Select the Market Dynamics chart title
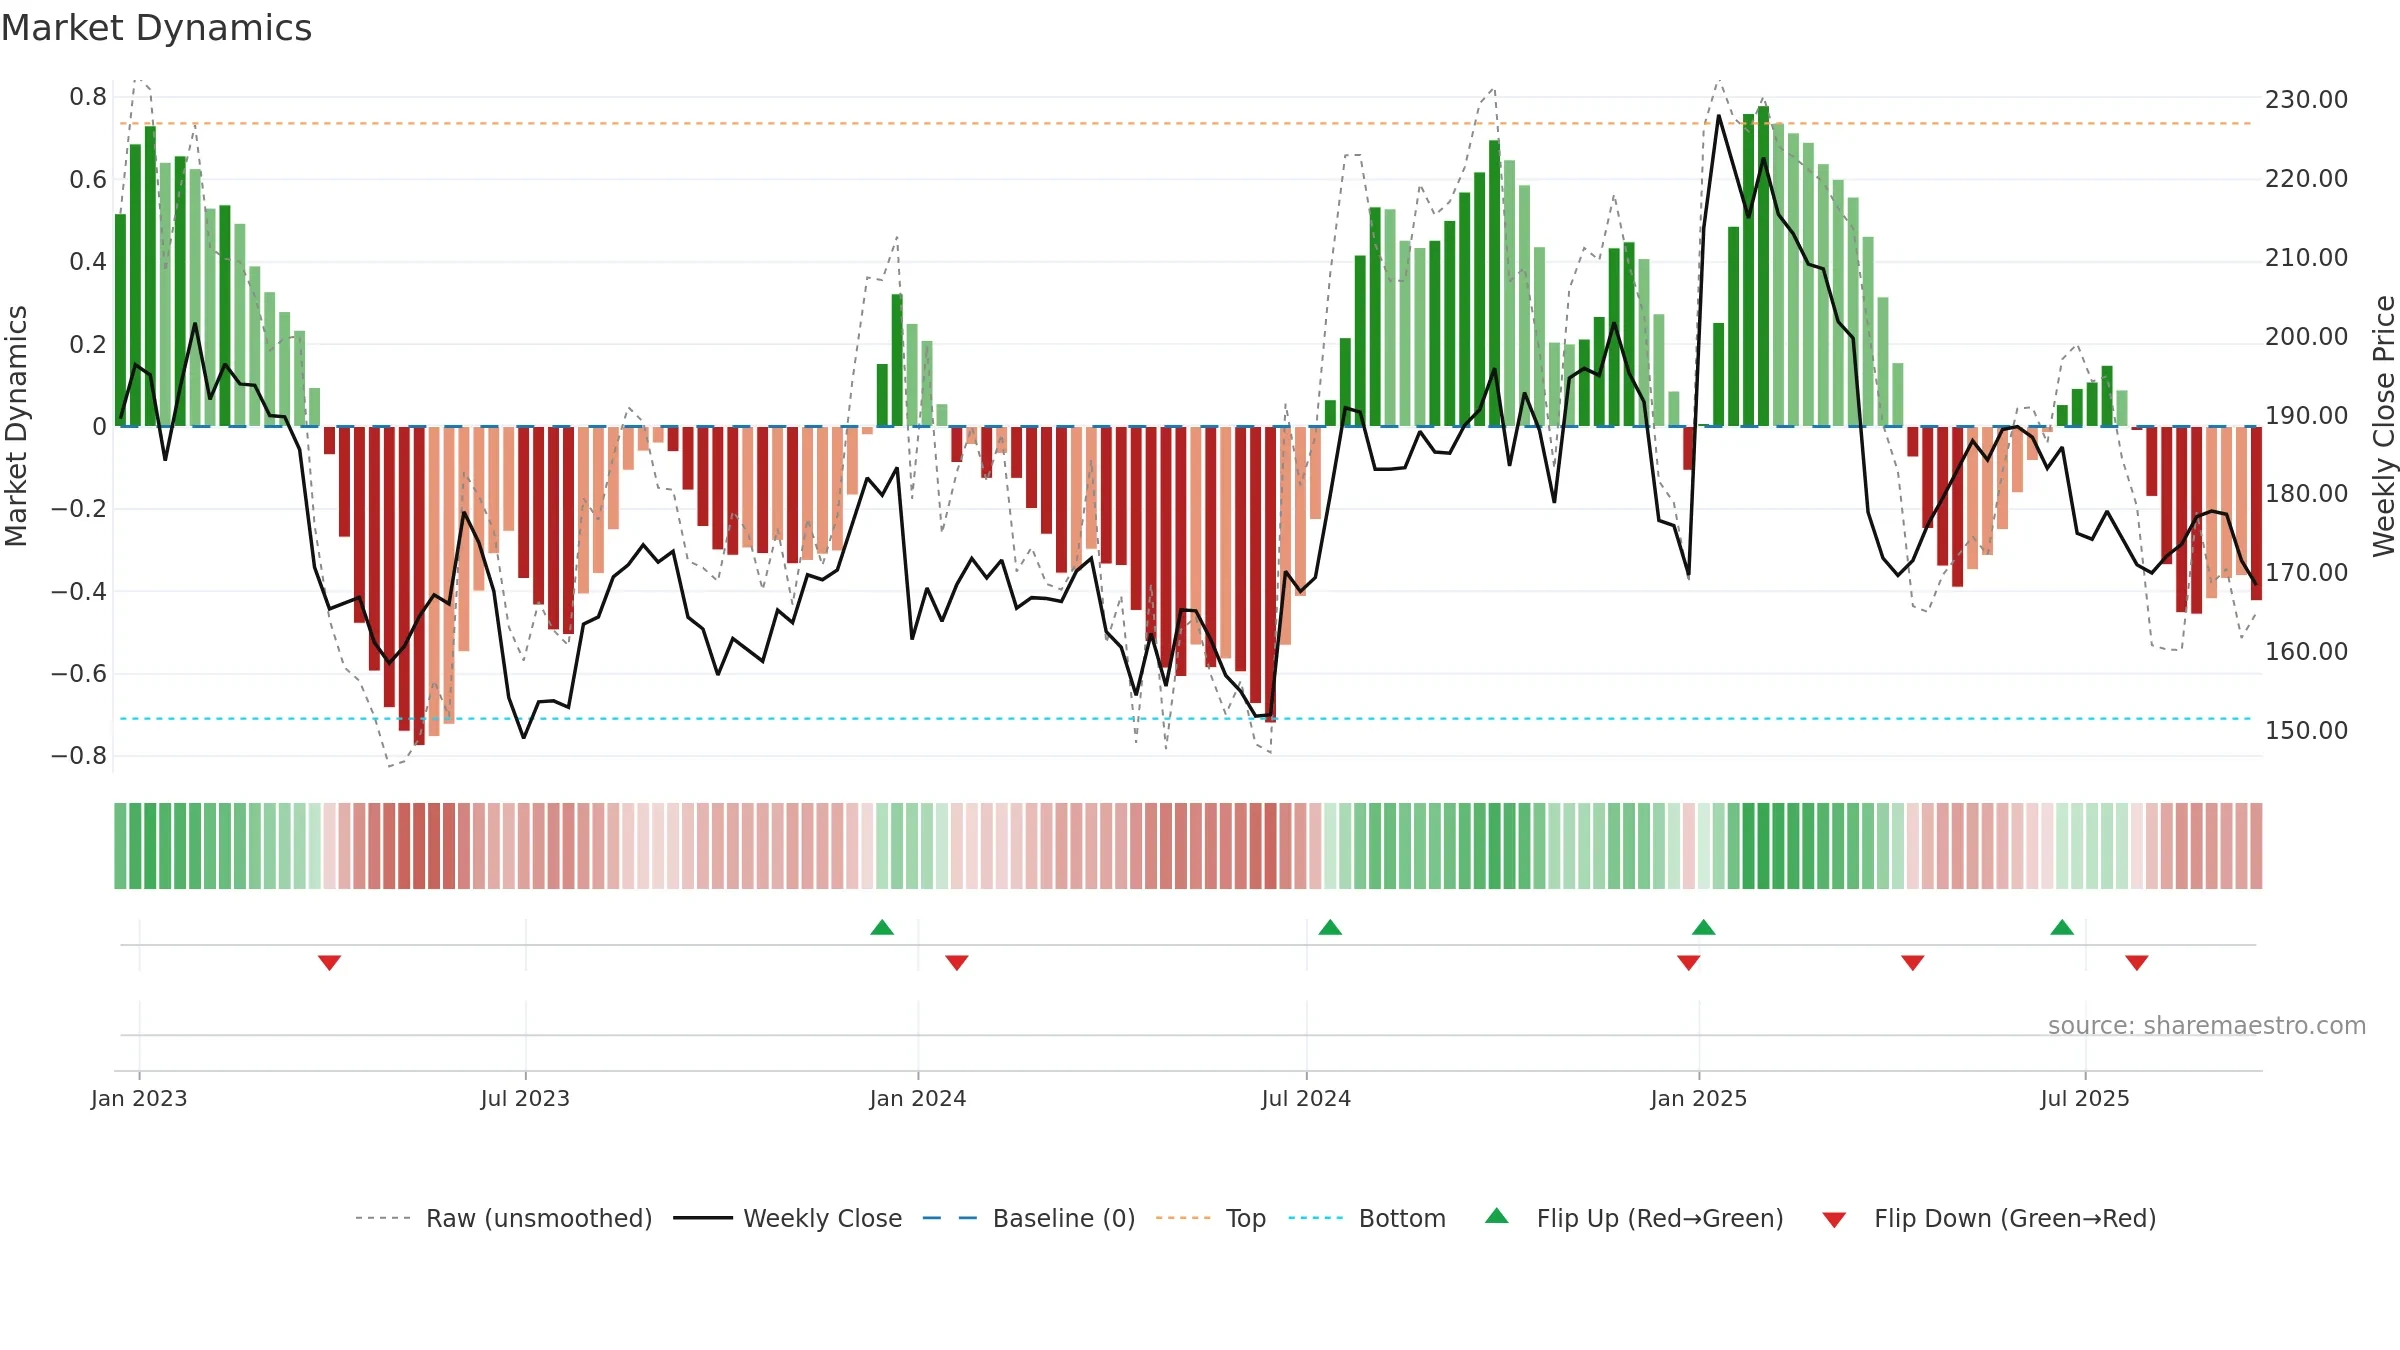The image size is (2400, 1350). (x=156, y=28)
